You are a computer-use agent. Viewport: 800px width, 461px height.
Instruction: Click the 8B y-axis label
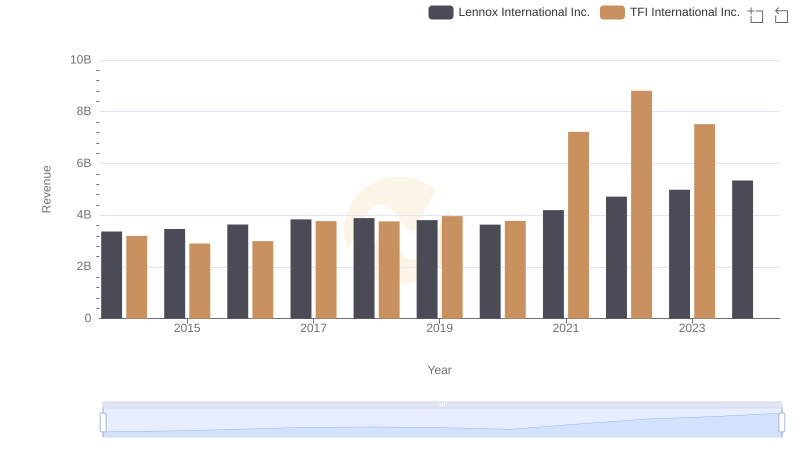pyautogui.click(x=84, y=111)
